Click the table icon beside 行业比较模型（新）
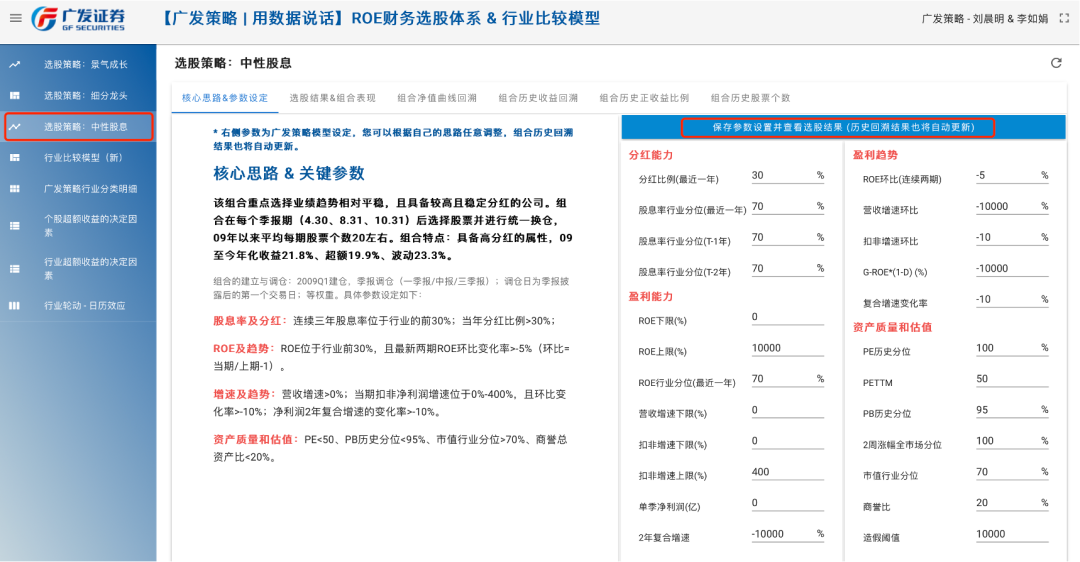Viewport: 1080px width, 562px height. 15,158
